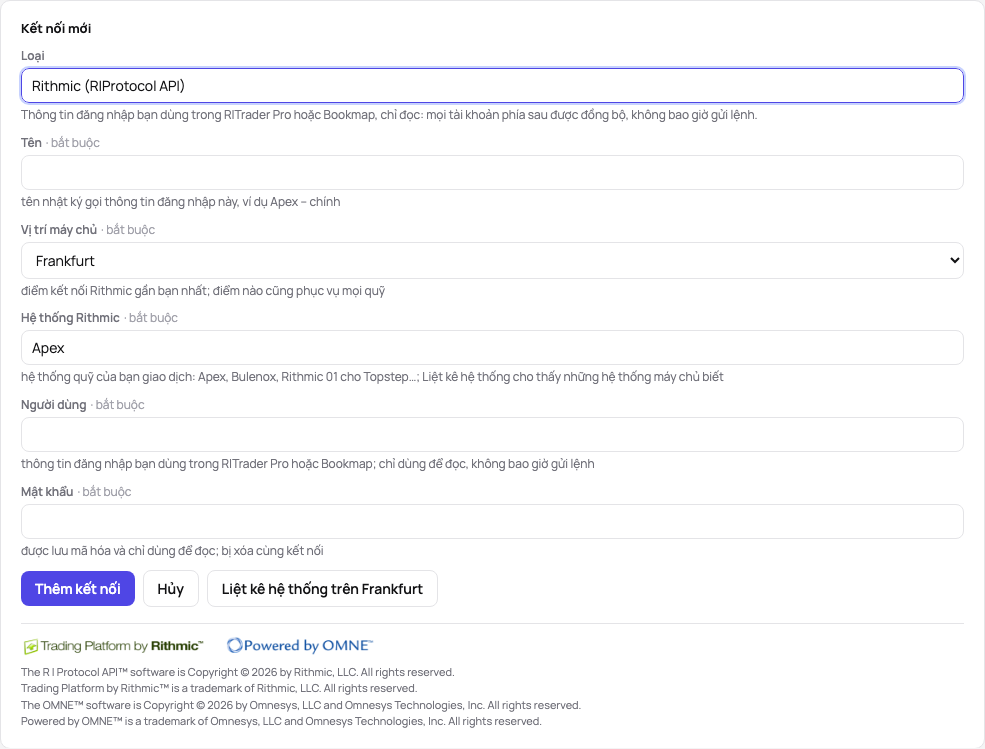Click the Tên field label

coord(31,143)
